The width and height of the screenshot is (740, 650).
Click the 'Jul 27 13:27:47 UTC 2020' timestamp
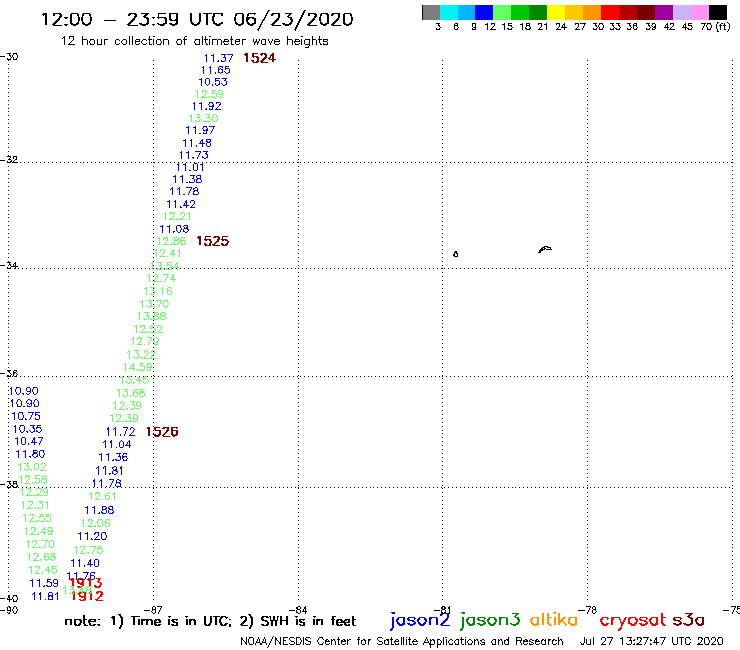(x=651, y=641)
